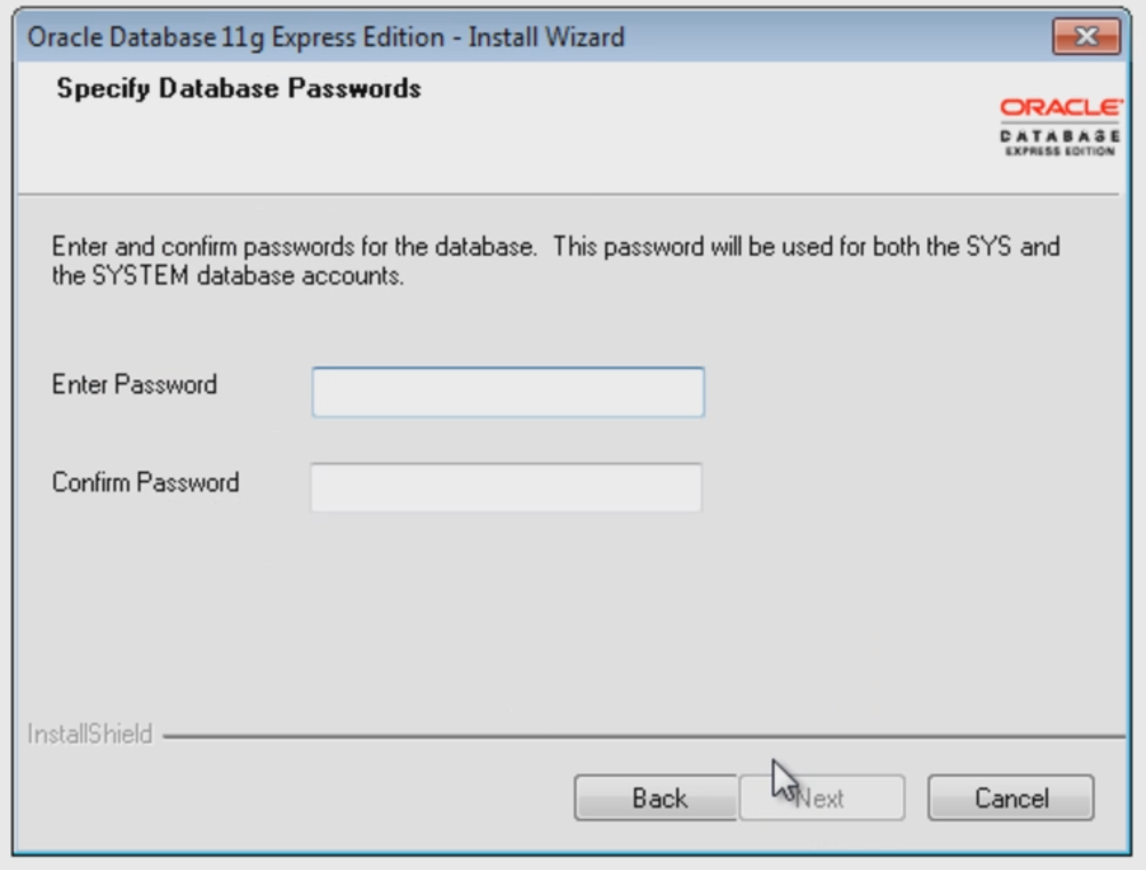Go back with the Back button

click(x=656, y=798)
